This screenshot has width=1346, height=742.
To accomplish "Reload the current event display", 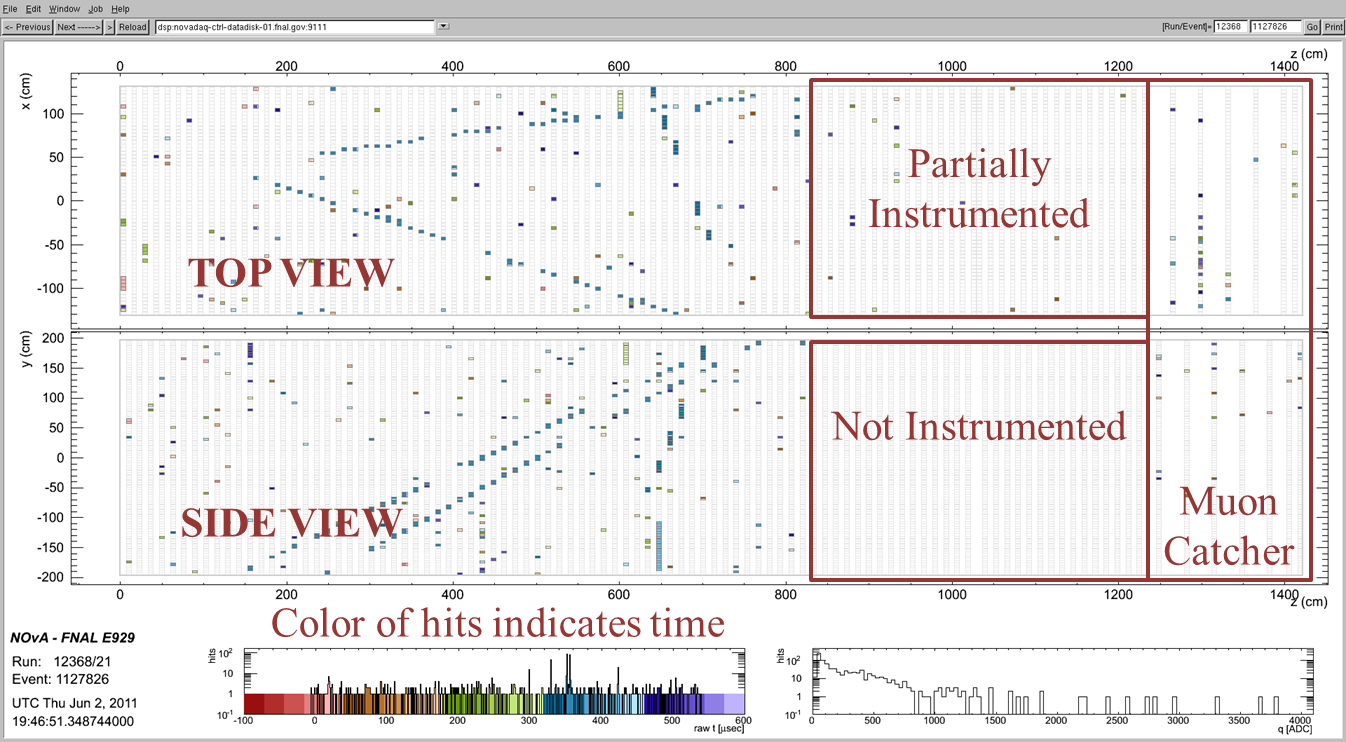I will (x=133, y=27).
